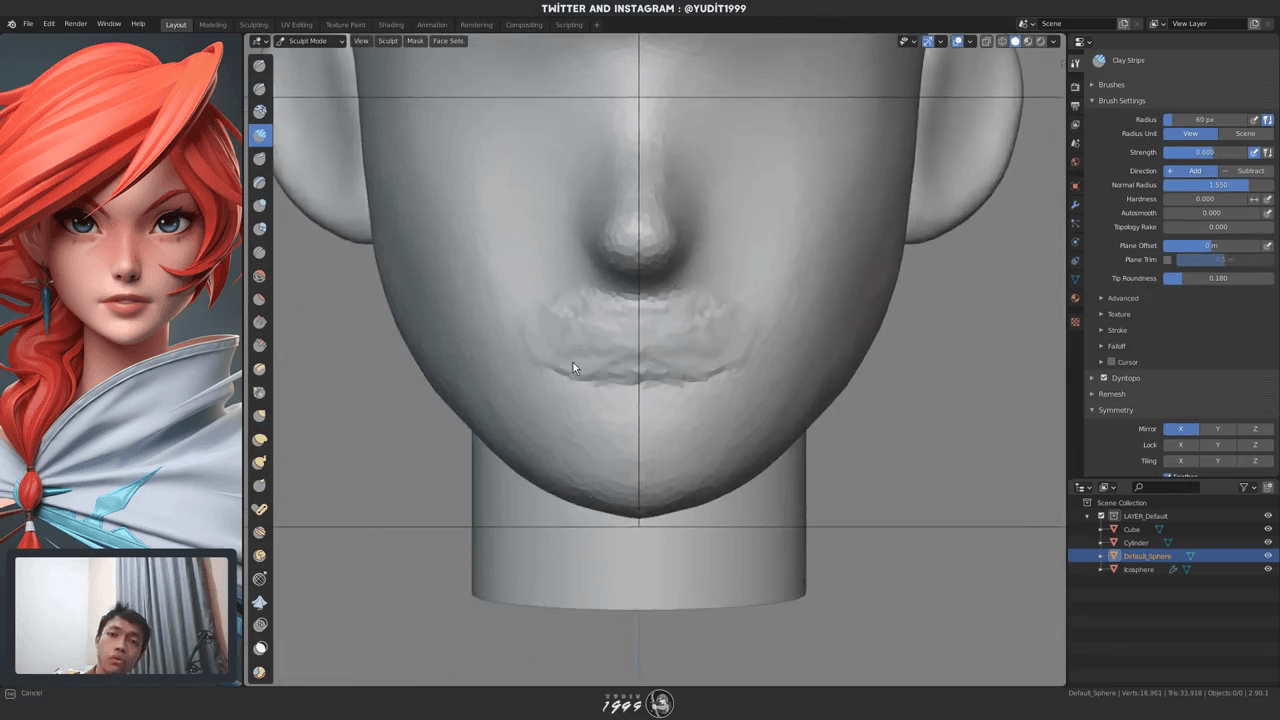The image size is (1280, 720).
Task: Uncheck the Dyntopo checkbox
Action: click(1104, 378)
